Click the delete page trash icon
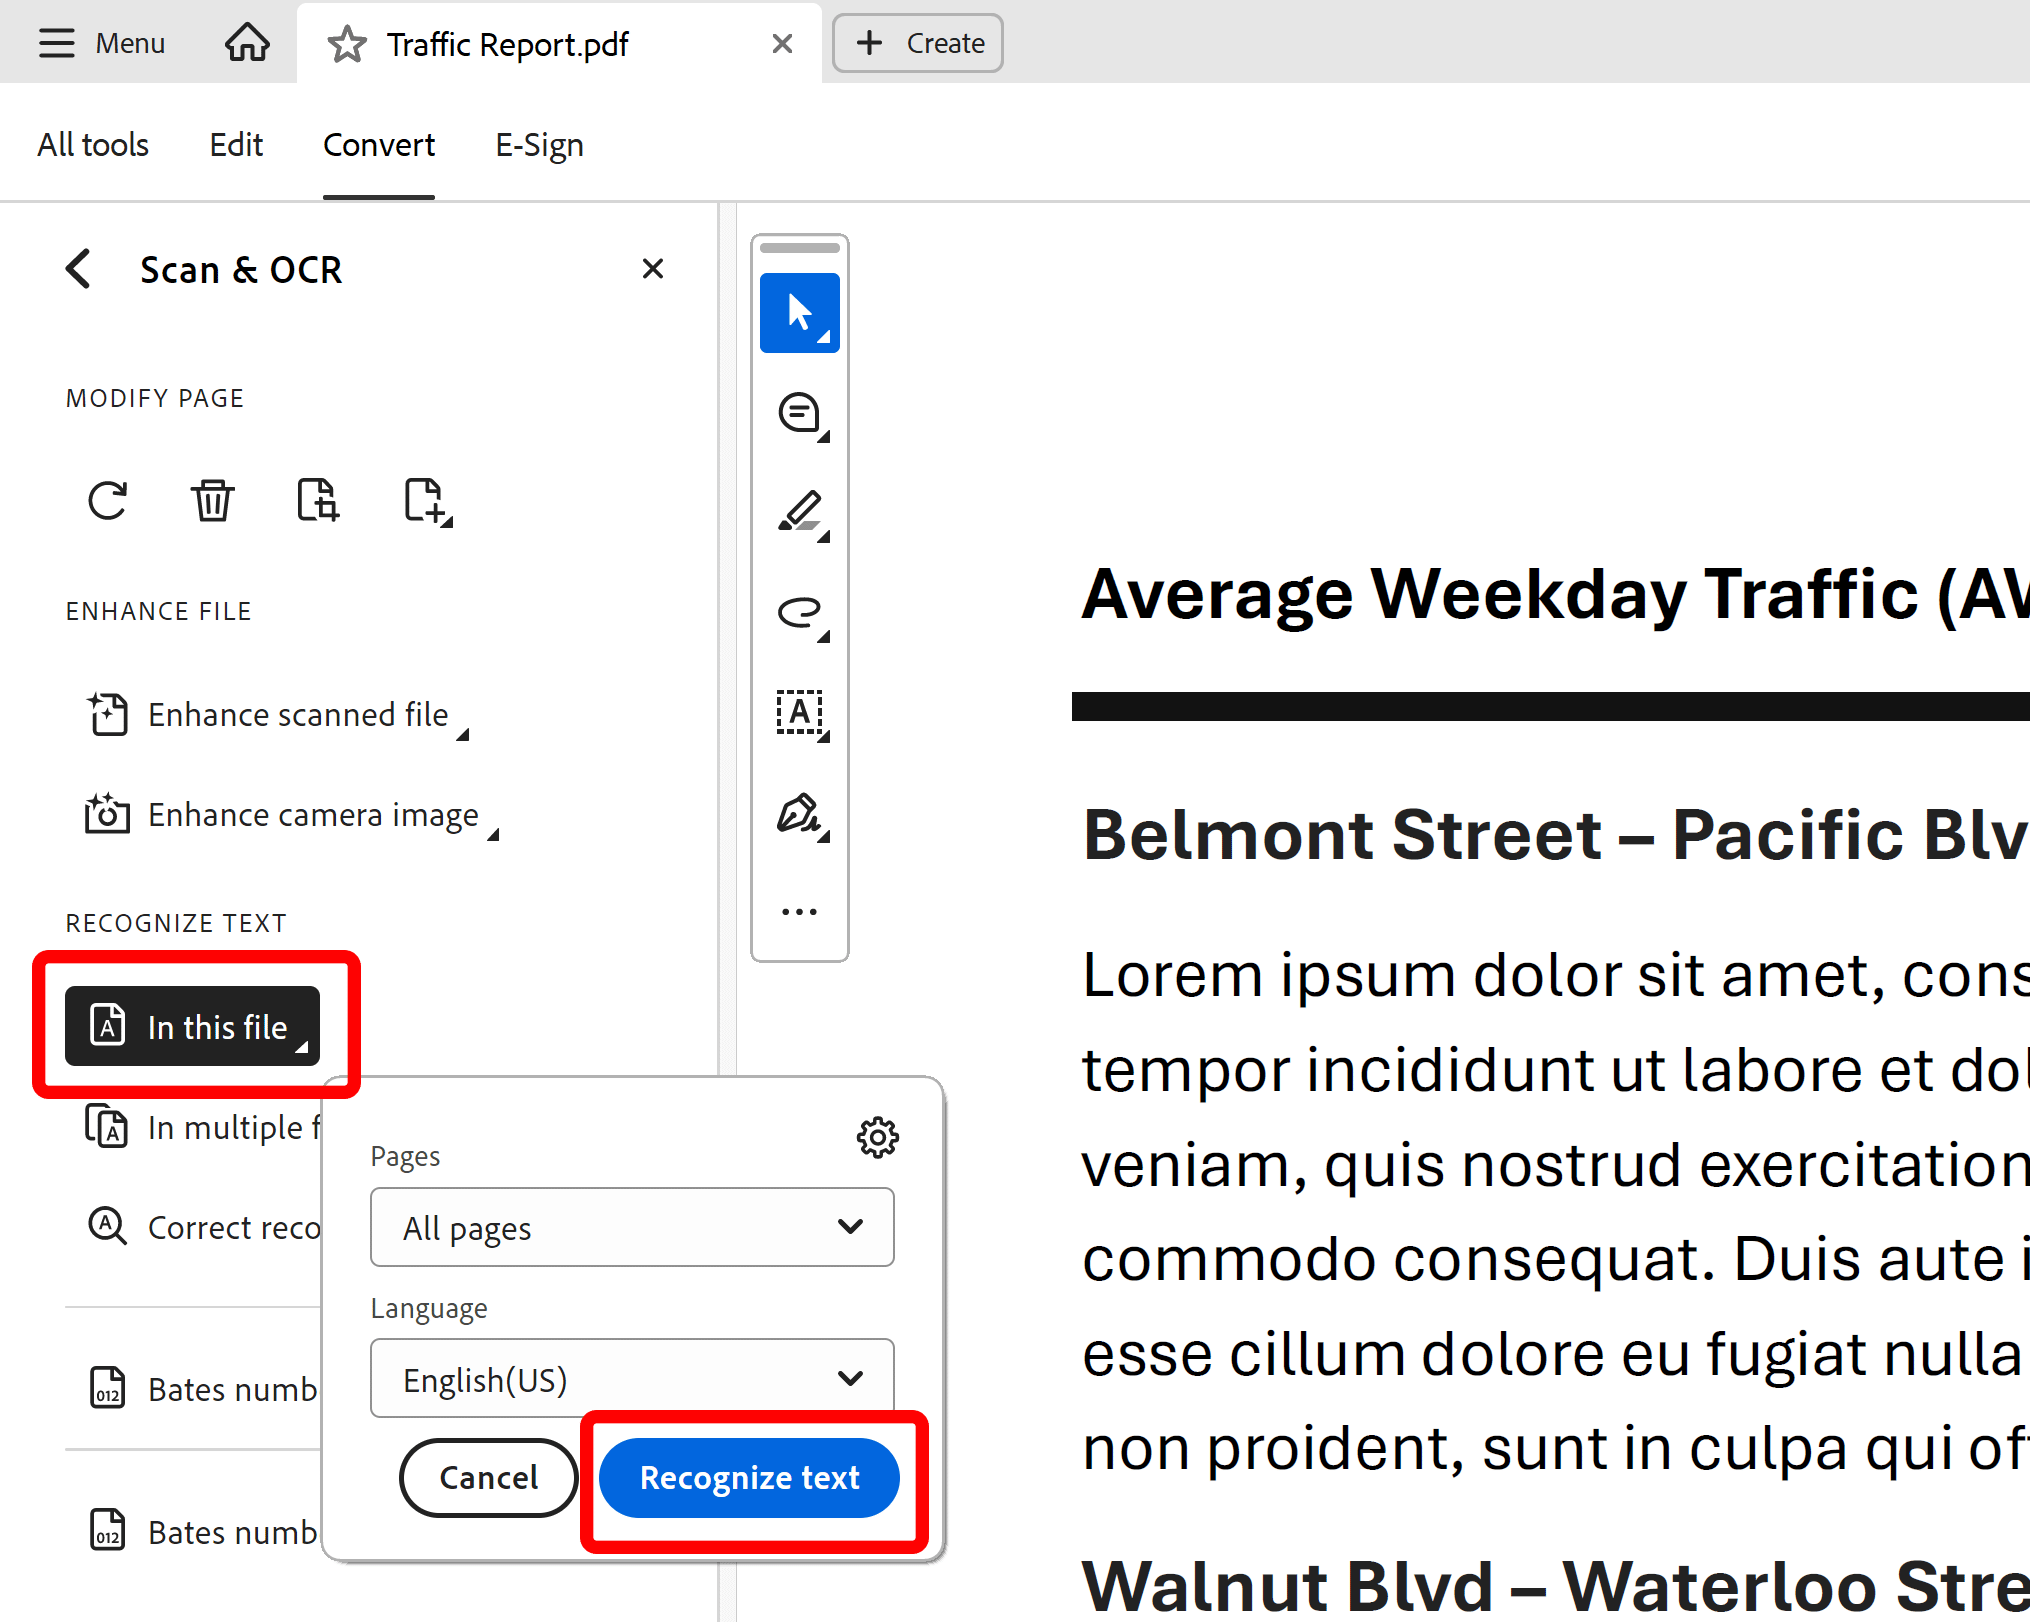The height and width of the screenshot is (1622, 2030). pyautogui.click(x=212, y=500)
